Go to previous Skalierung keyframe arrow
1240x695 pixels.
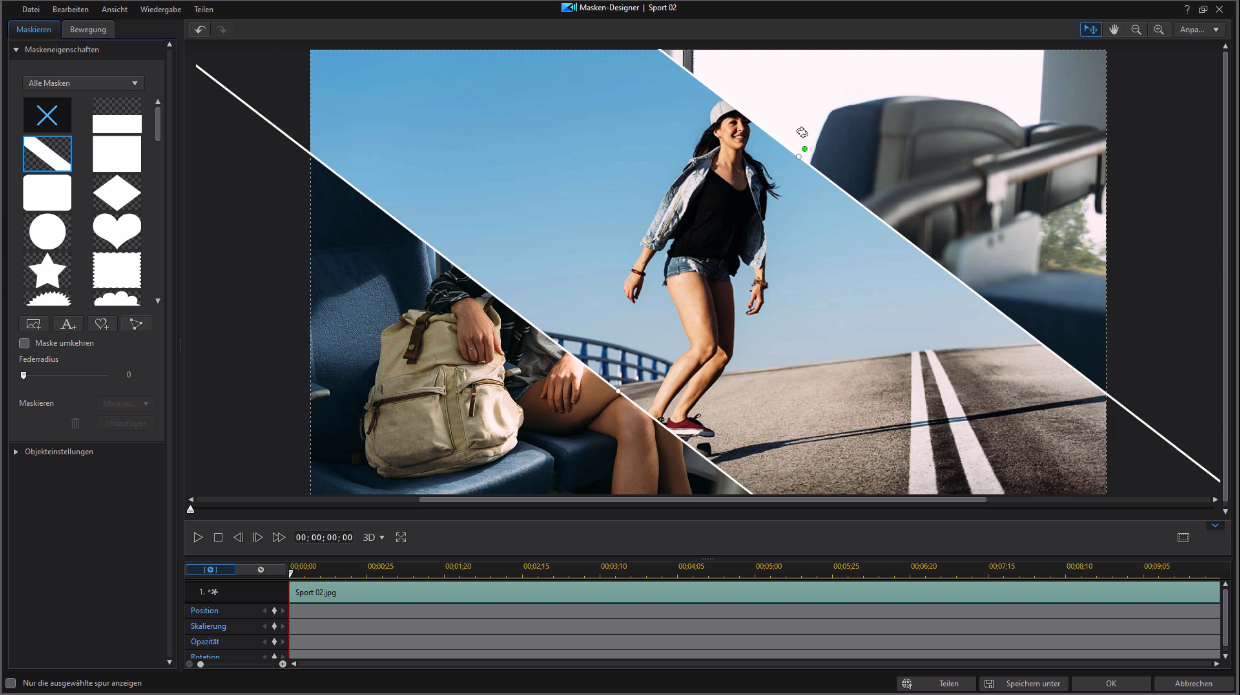pos(265,626)
